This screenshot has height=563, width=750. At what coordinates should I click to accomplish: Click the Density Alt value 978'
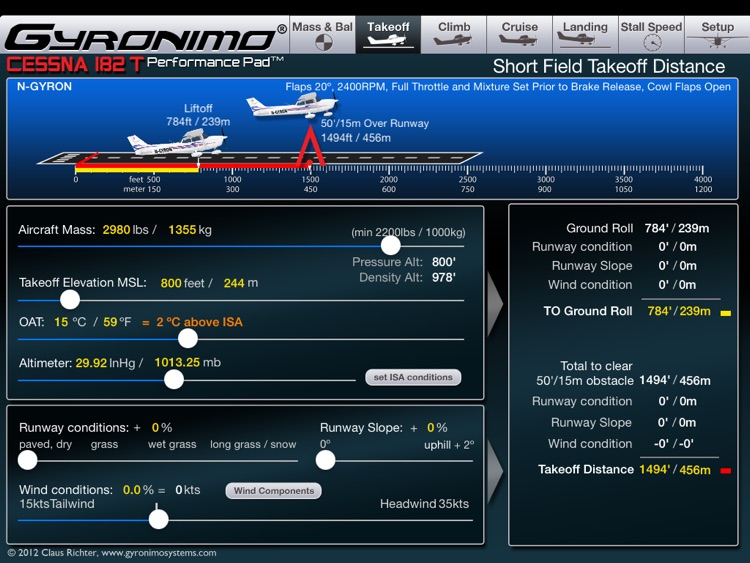coord(443,277)
